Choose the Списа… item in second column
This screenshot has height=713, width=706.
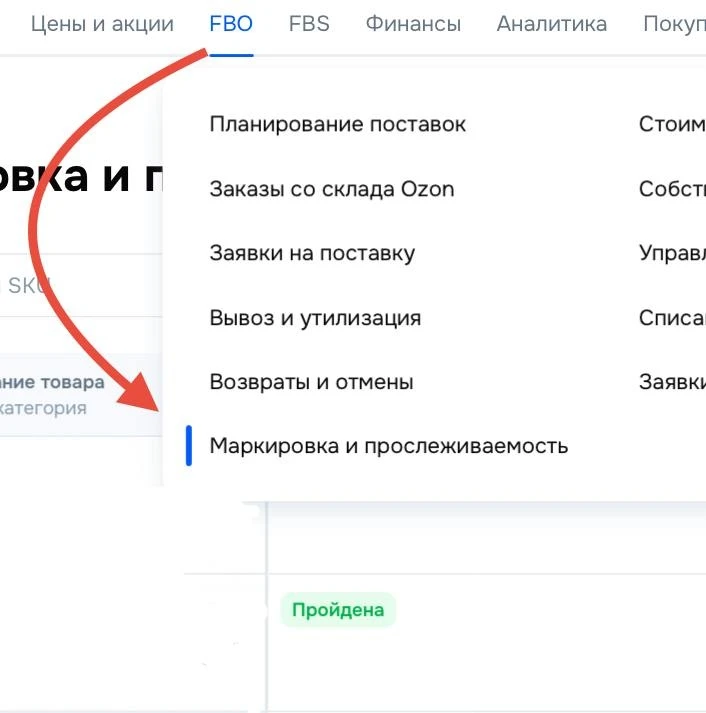point(672,317)
